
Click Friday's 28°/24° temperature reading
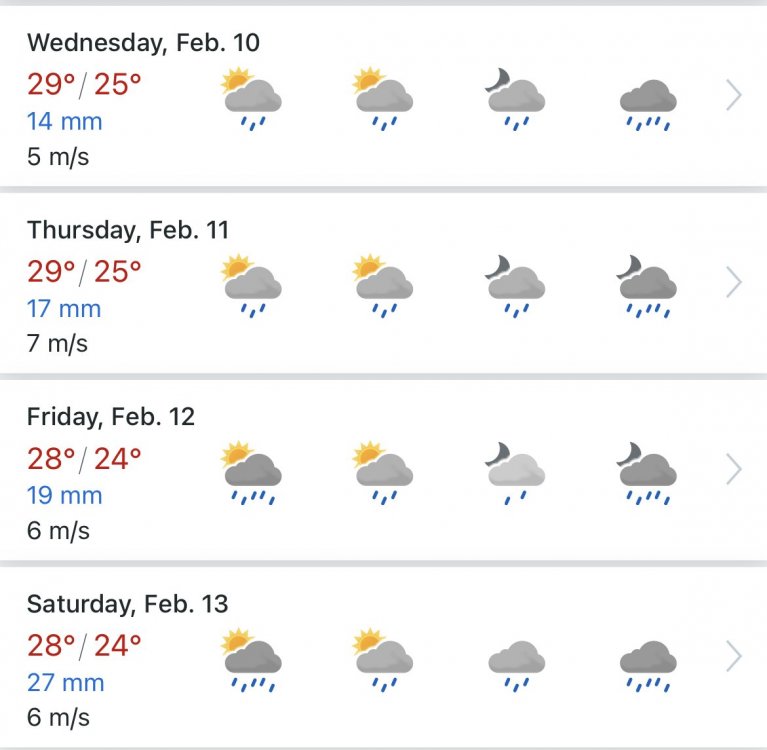(84, 459)
